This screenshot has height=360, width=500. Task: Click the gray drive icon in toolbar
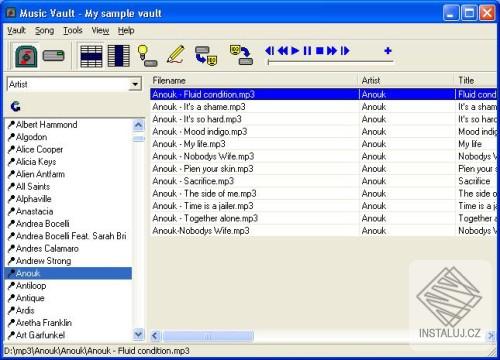[53, 55]
